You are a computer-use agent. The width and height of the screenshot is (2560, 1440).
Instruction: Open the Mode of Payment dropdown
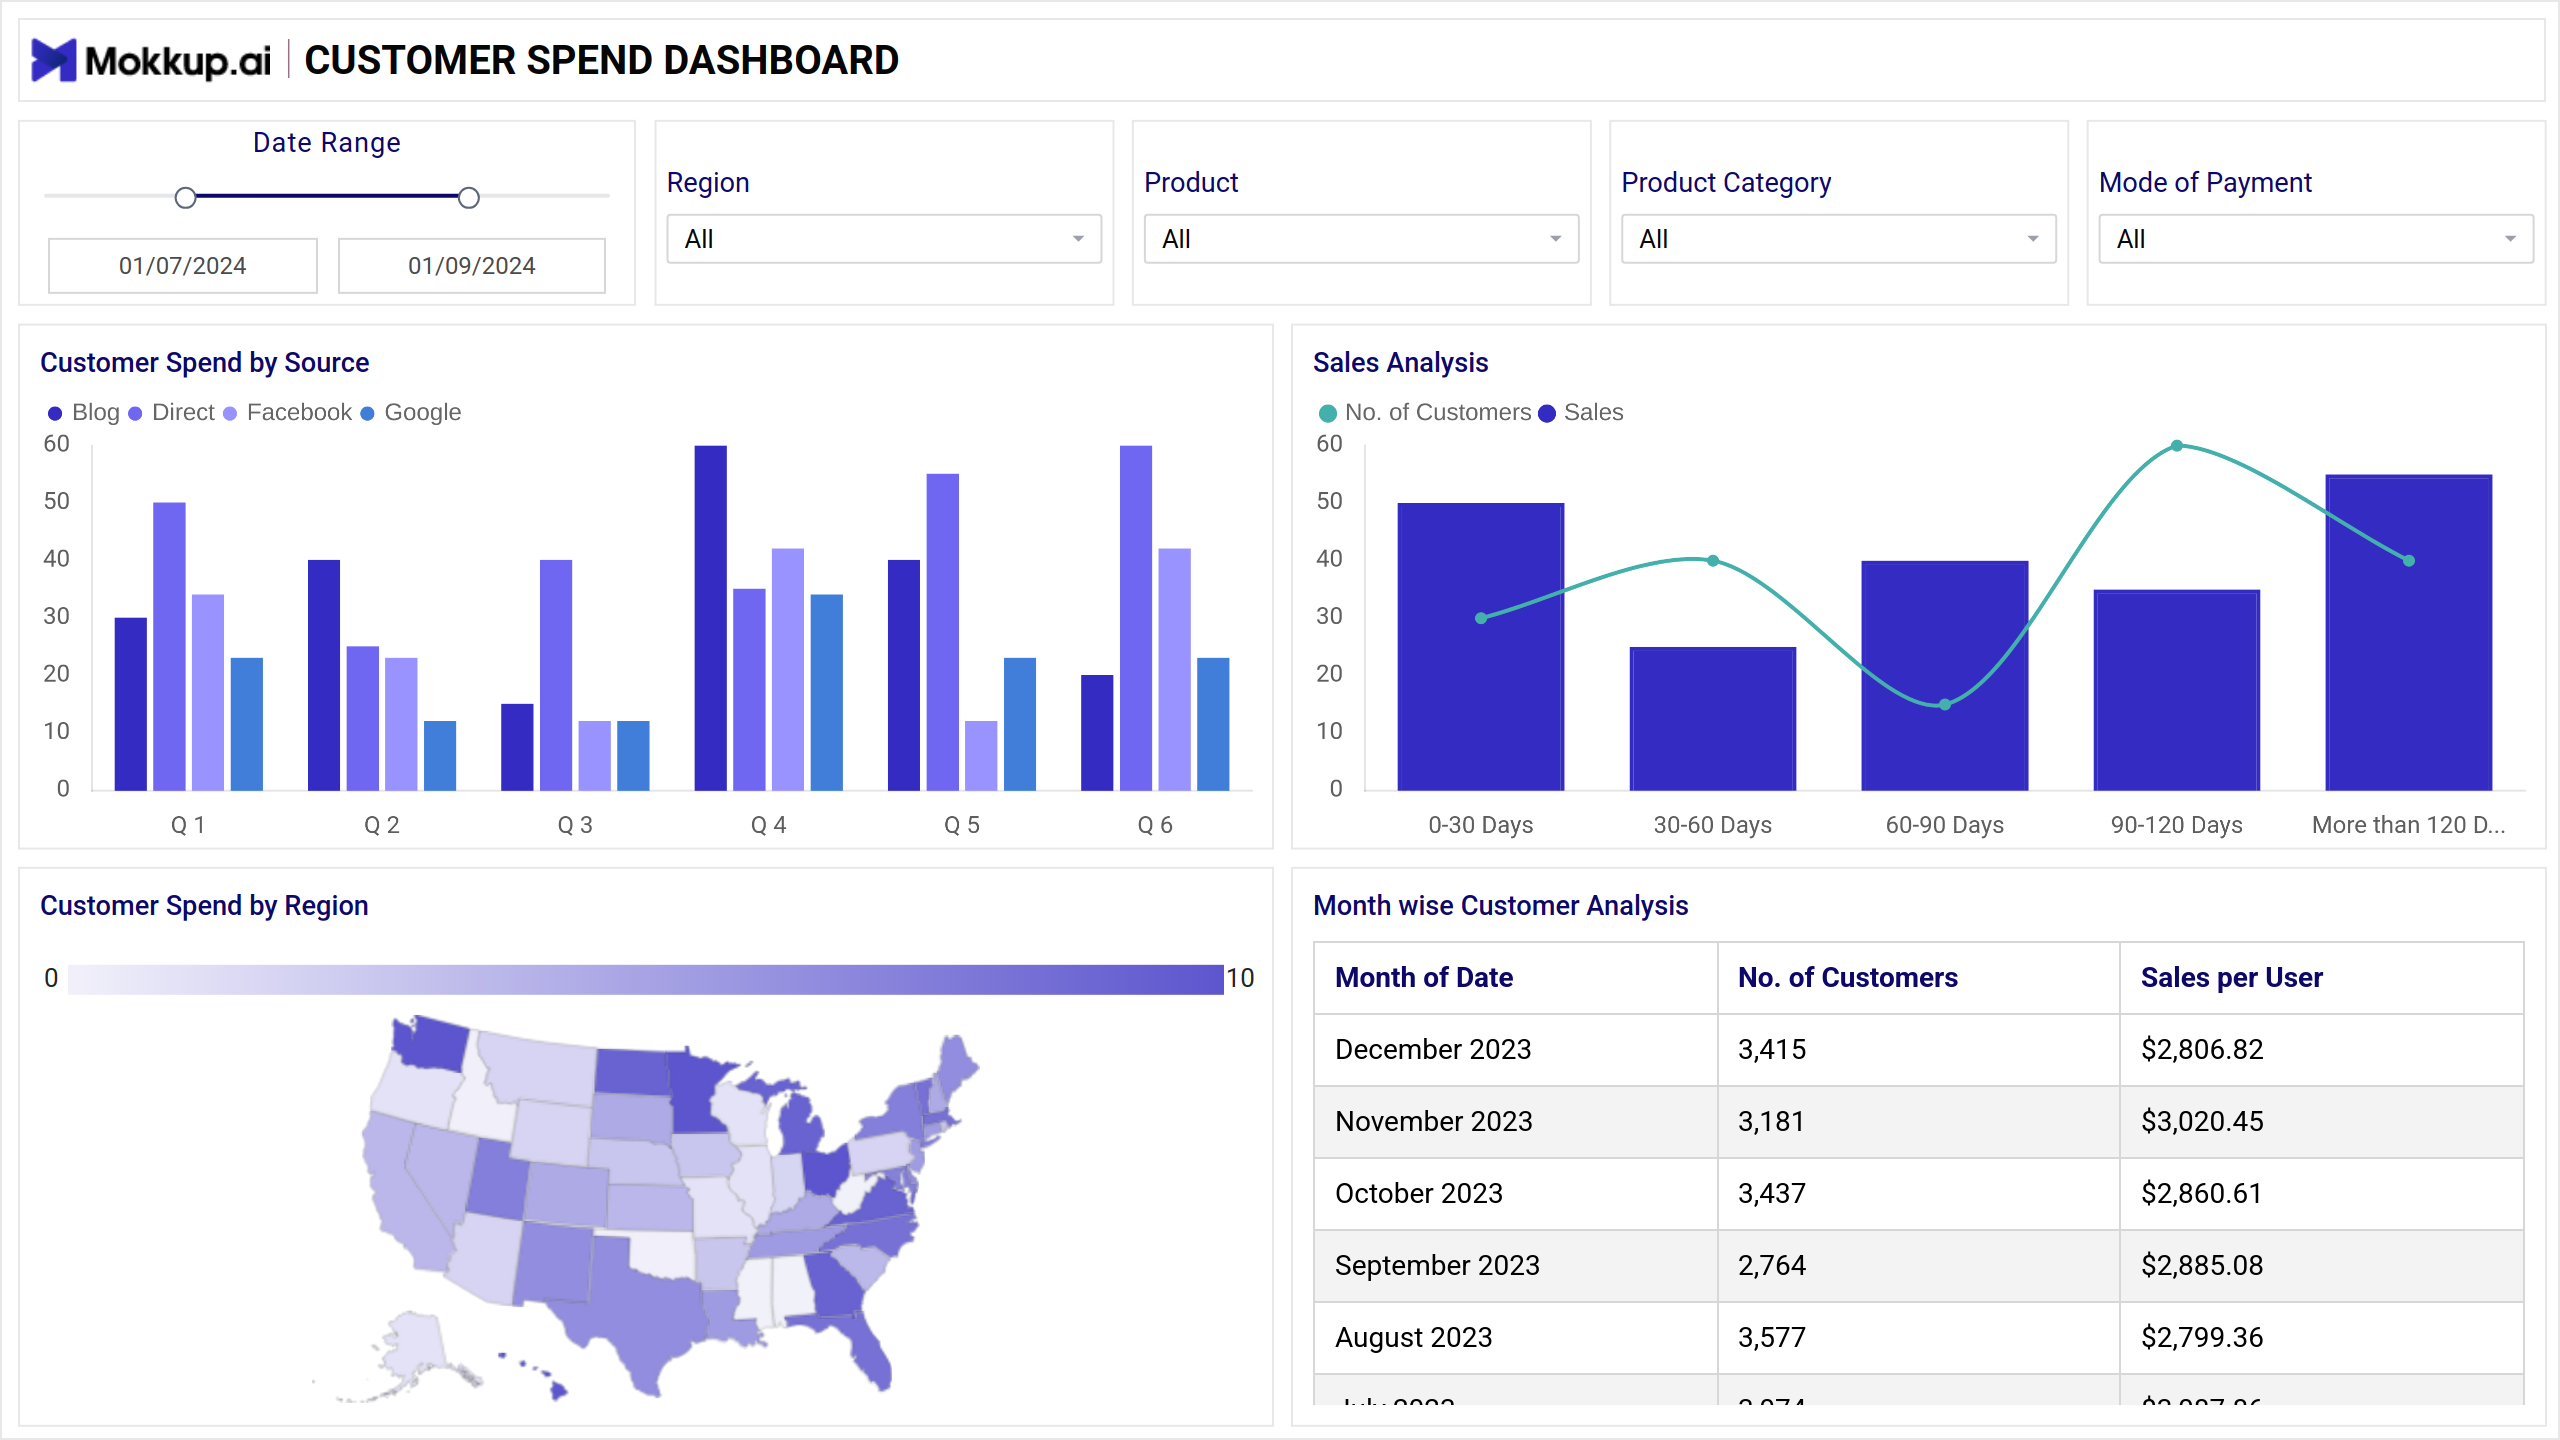pyautogui.click(x=2316, y=239)
